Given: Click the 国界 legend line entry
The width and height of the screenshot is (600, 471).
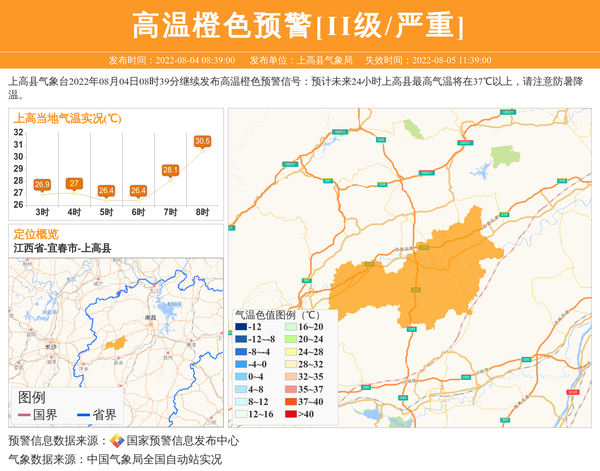Looking at the screenshot, I should tap(39, 415).
